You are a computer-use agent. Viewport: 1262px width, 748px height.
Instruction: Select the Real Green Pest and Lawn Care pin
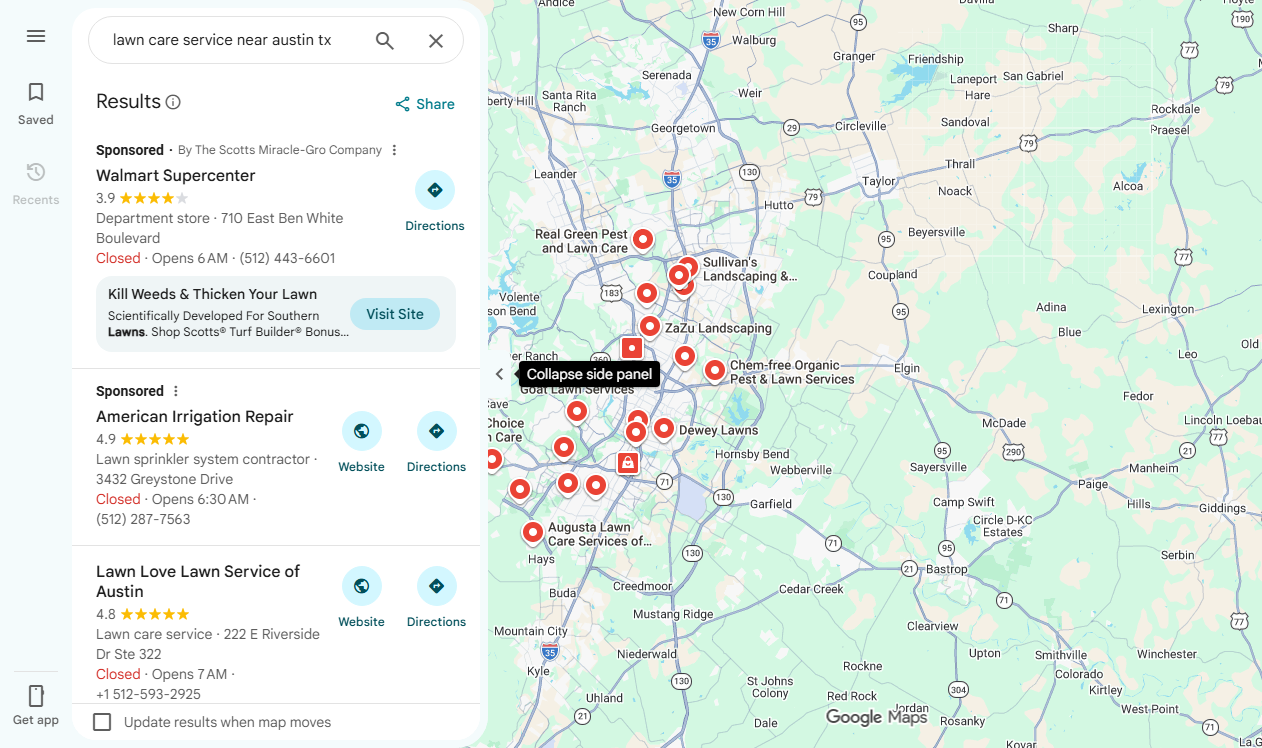pyautogui.click(x=643, y=238)
